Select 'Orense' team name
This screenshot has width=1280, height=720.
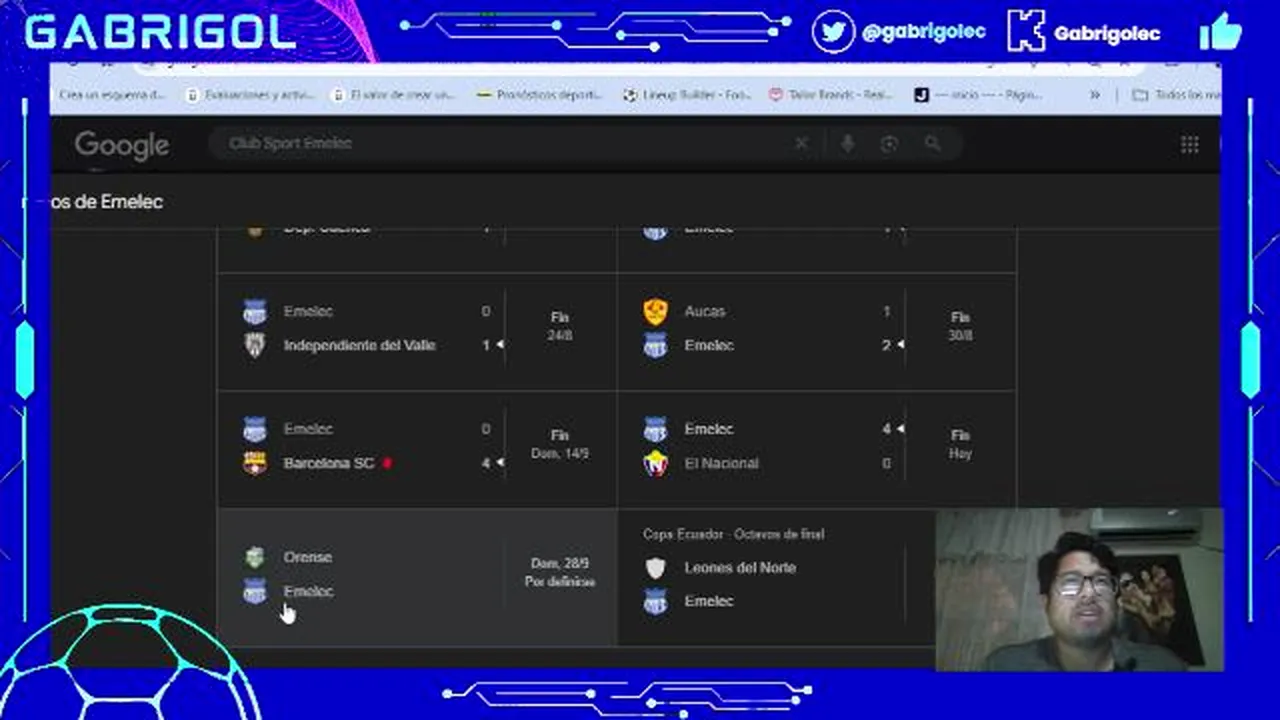307,558
